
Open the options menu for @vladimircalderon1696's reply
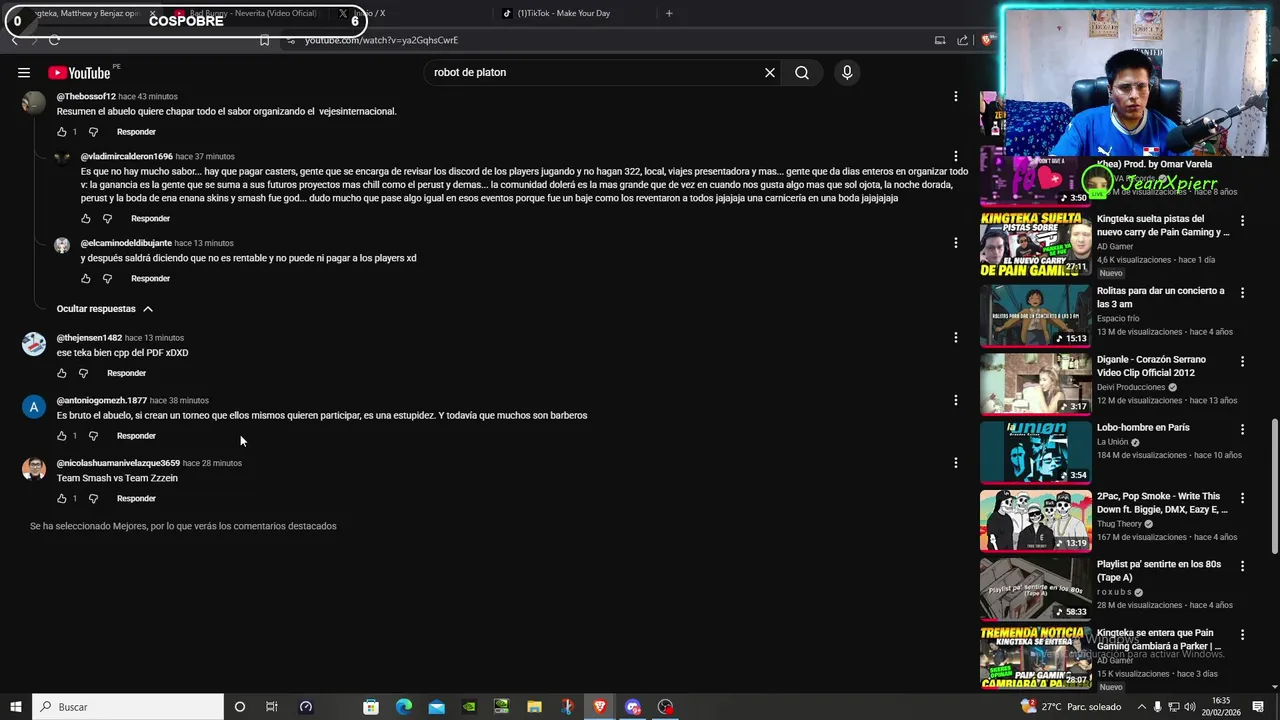click(955, 157)
